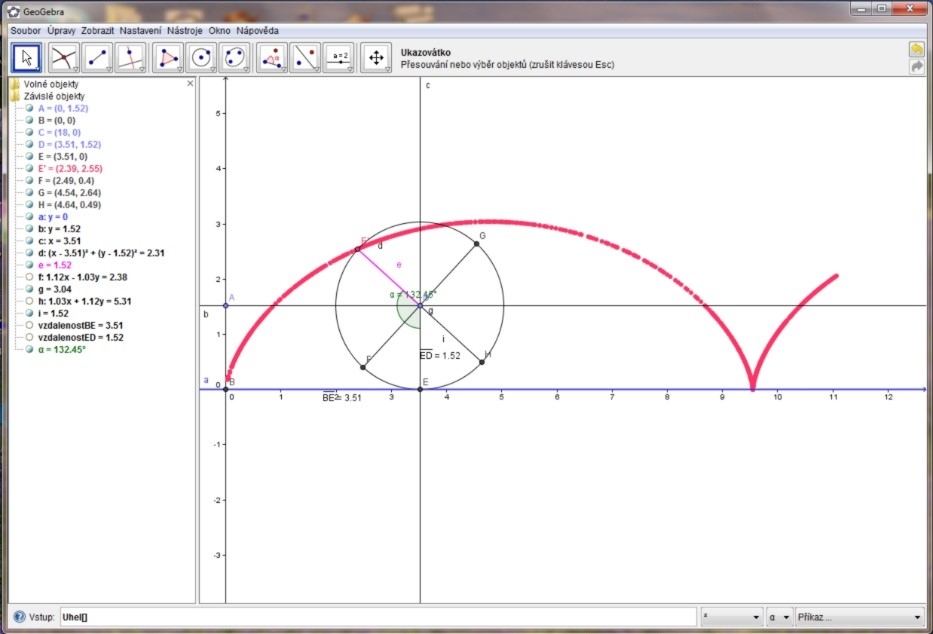Select the Move Graphics View tool

(x=376, y=58)
